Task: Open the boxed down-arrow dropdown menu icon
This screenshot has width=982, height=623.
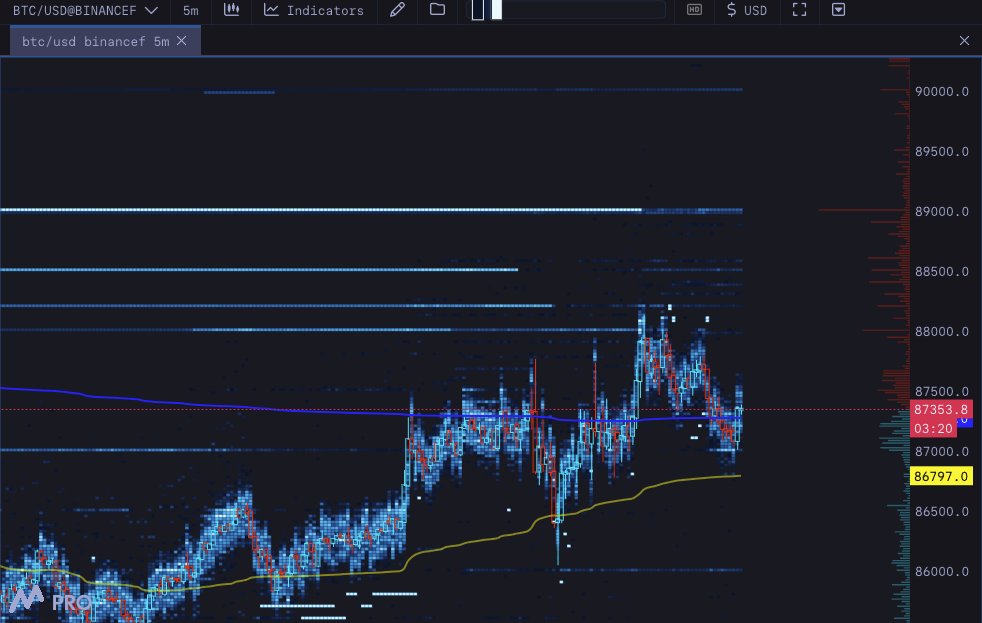Action: 839,10
